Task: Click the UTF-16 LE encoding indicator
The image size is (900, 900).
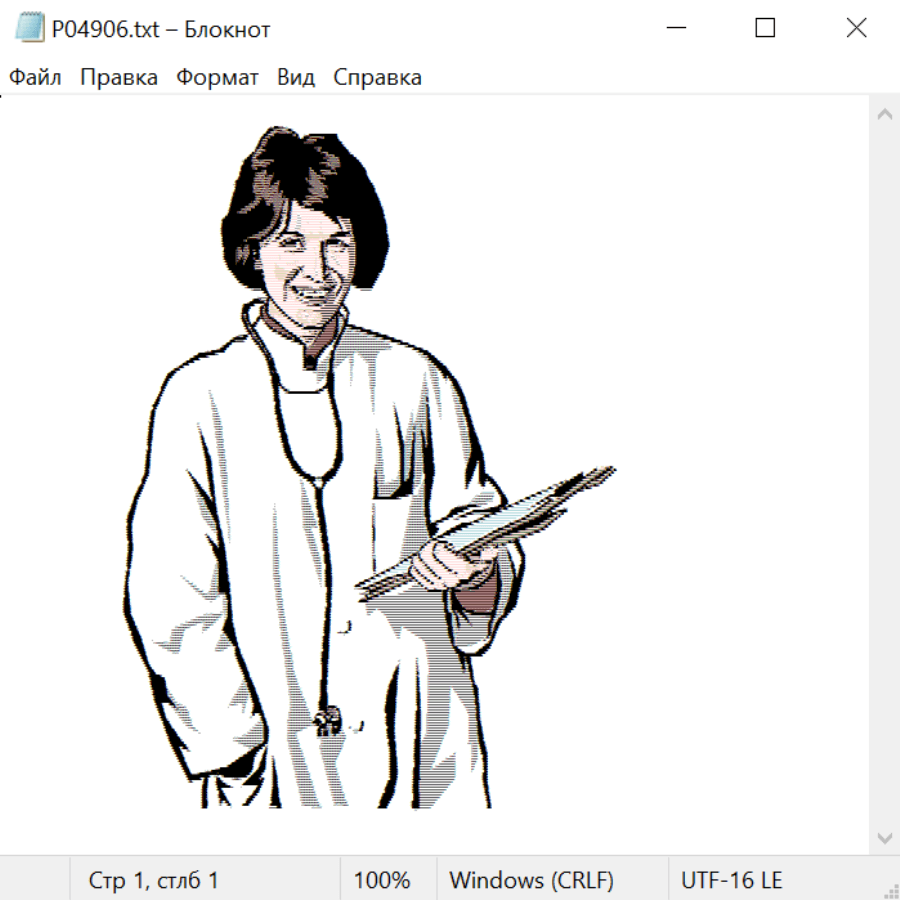Action: (x=731, y=881)
